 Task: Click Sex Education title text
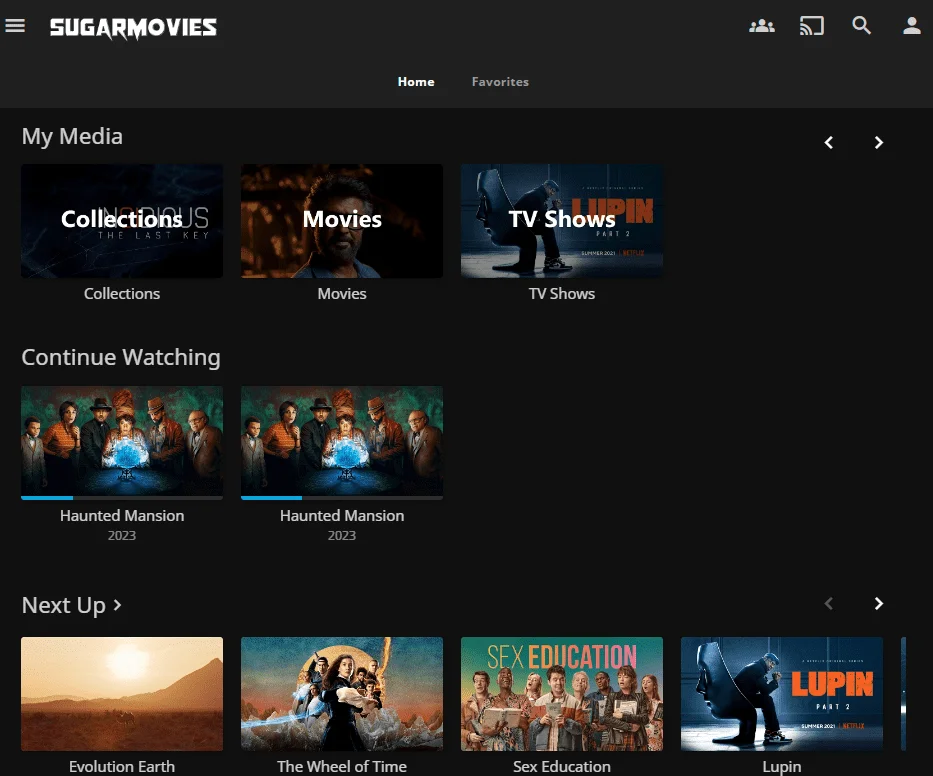[x=562, y=766]
